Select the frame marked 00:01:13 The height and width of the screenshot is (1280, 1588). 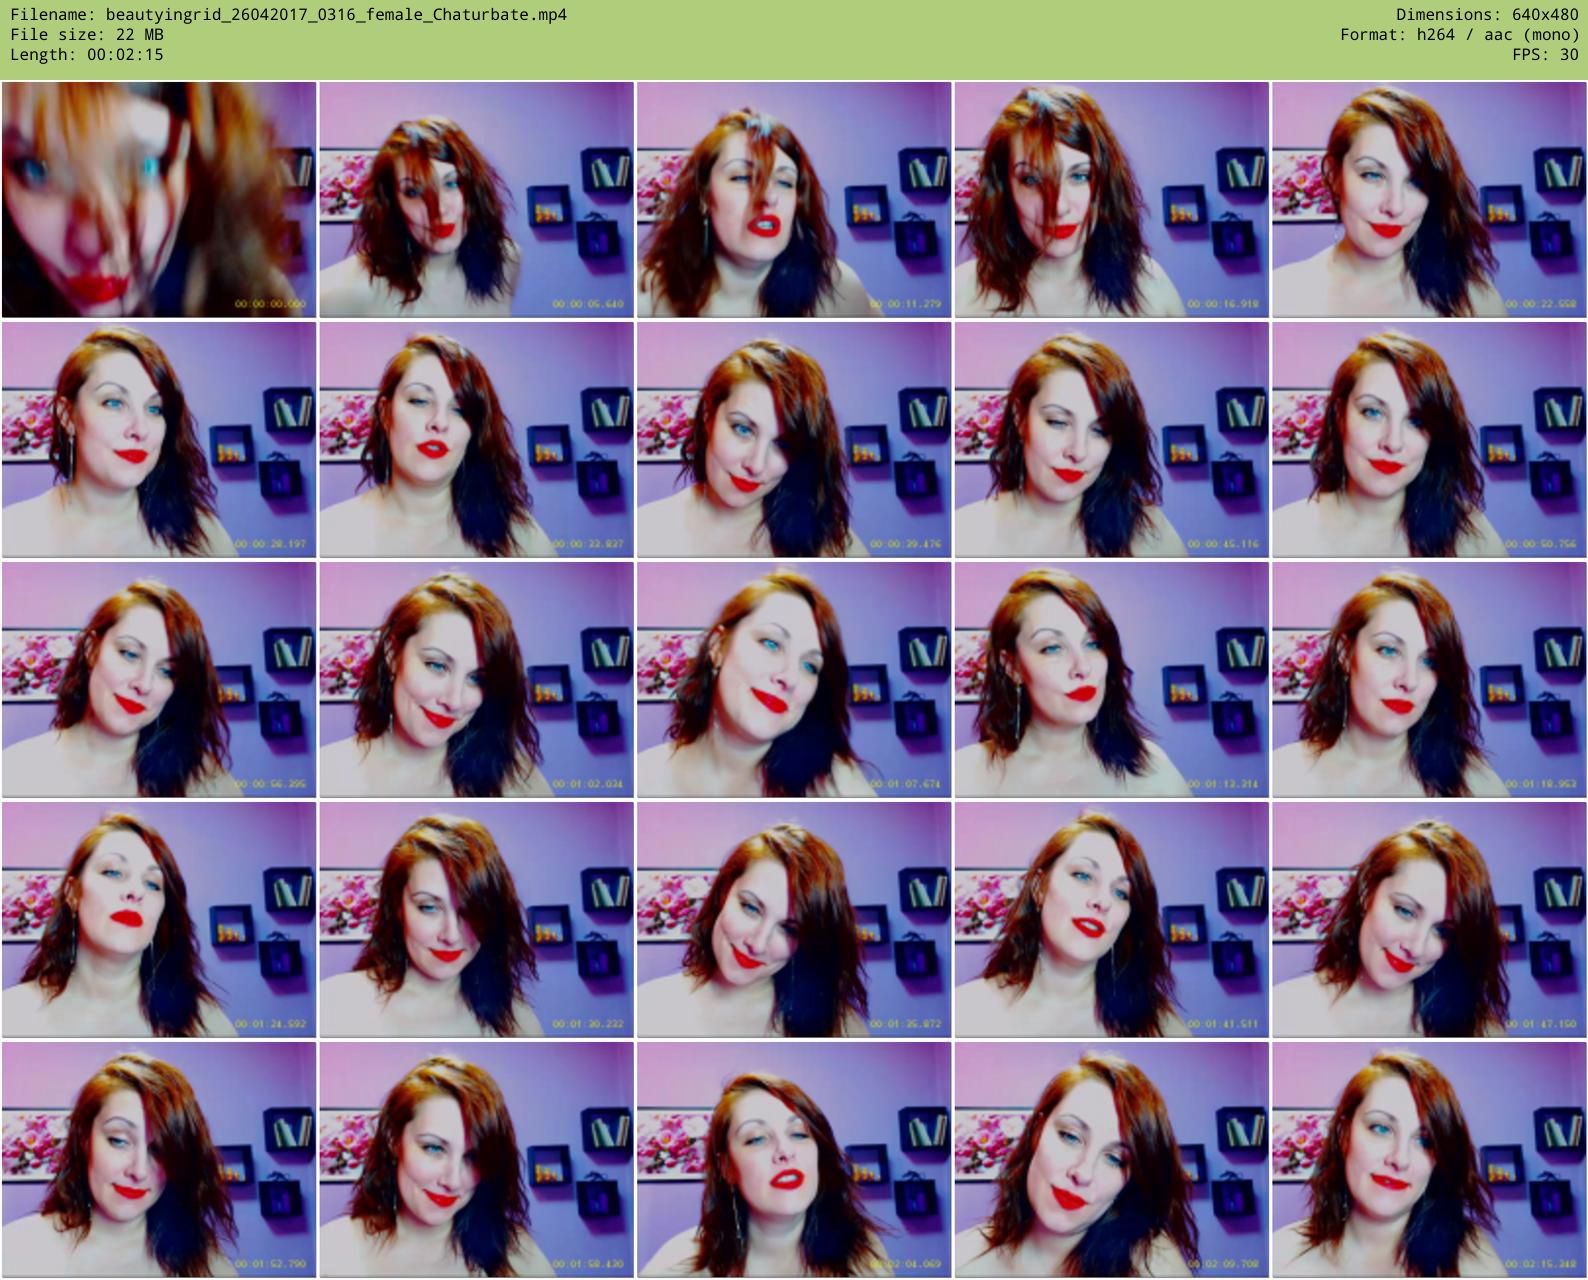click(1111, 680)
